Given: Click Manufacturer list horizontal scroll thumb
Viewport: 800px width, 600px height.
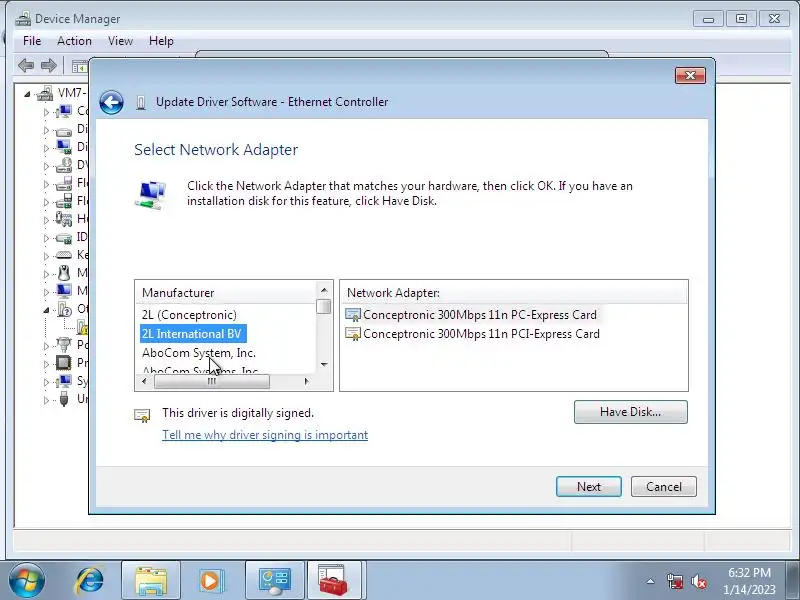Looking at the screenshot, I should point(212,381).
